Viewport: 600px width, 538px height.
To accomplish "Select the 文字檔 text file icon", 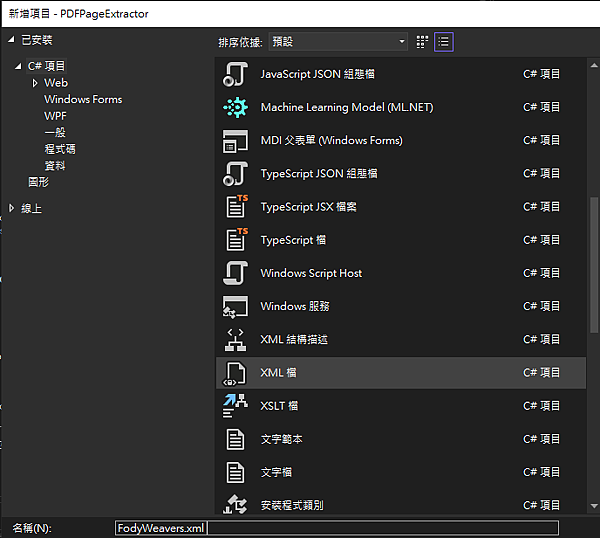I will 235,473.
